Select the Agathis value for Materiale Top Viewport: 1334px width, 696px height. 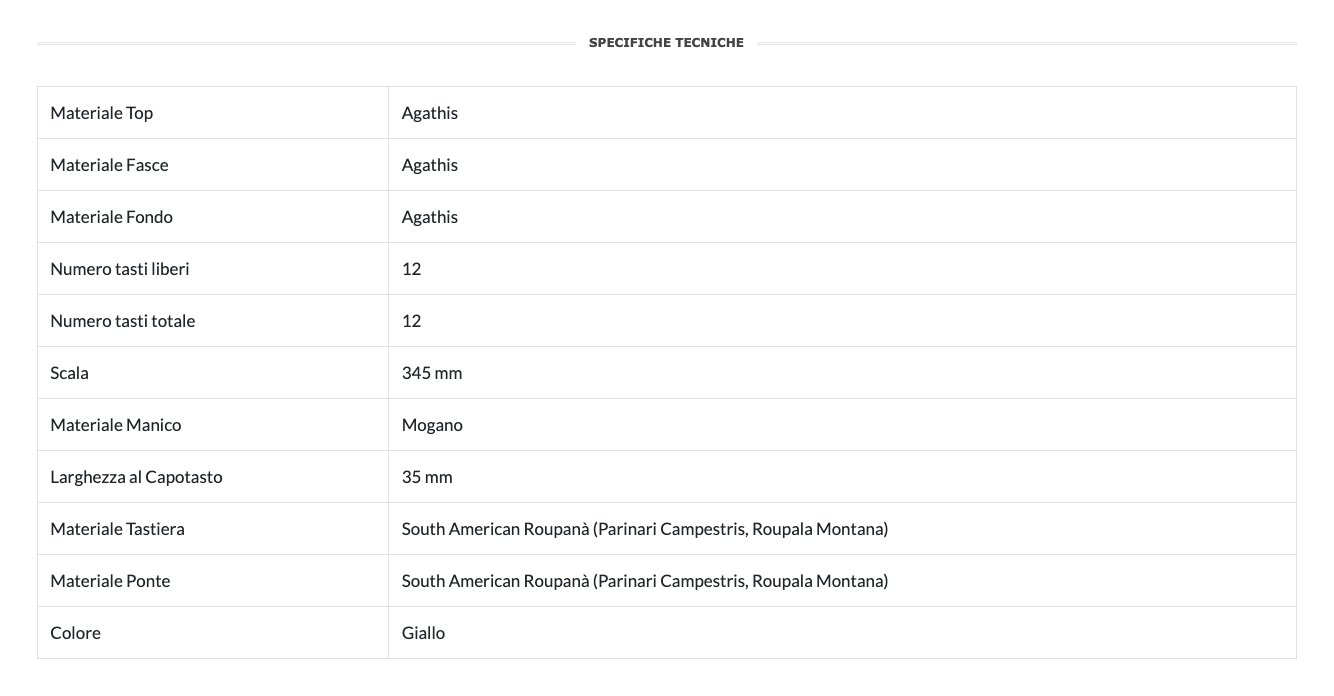(429, 113)
